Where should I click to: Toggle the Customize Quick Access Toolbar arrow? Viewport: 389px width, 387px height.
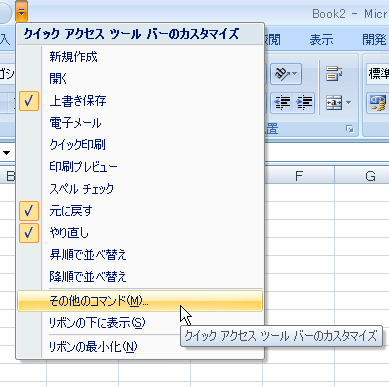tap(21, 12)
